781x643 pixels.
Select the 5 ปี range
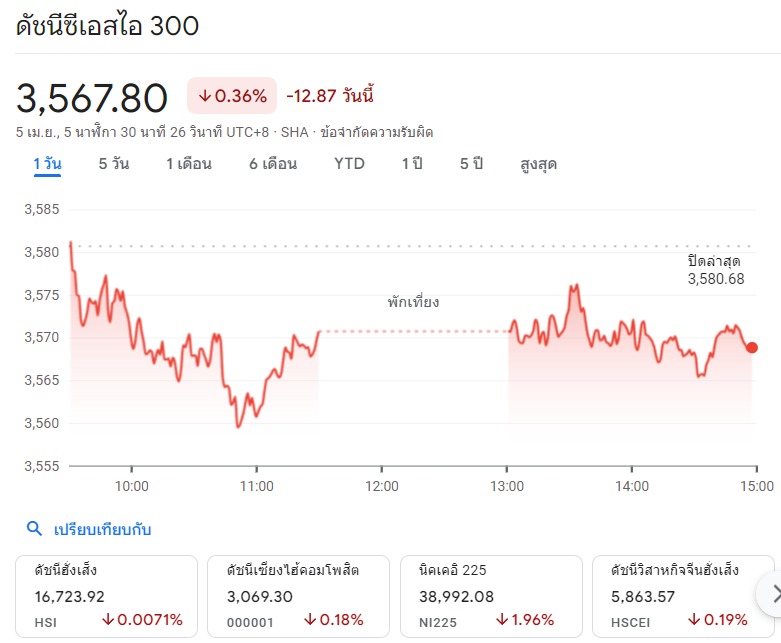coord(471,164)
